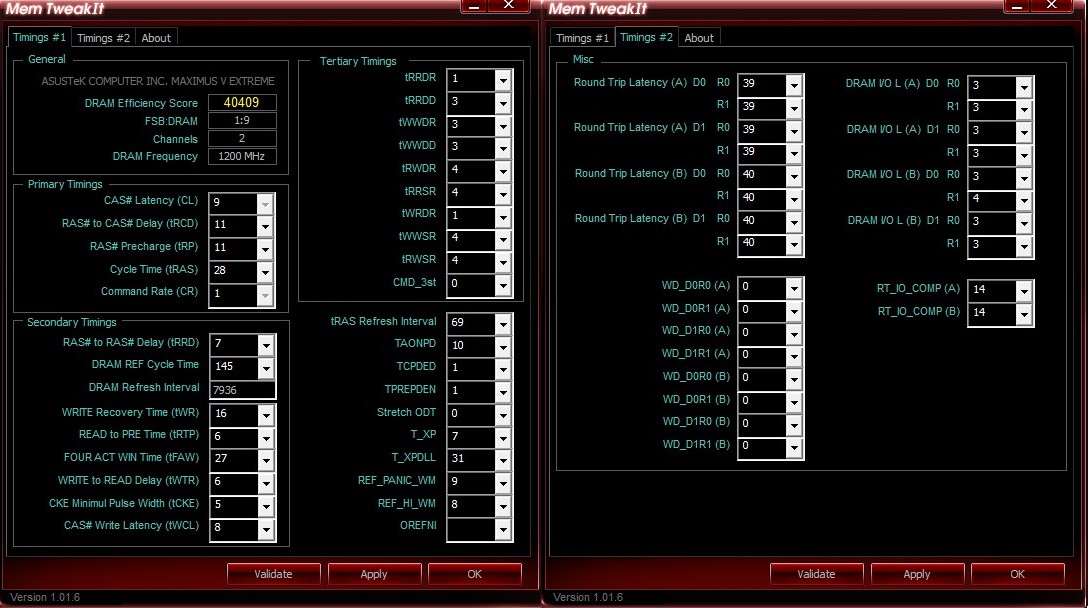Open the empty OREFNI dropdown
Screen dimensions: 1089x608
tap(503, 529)
